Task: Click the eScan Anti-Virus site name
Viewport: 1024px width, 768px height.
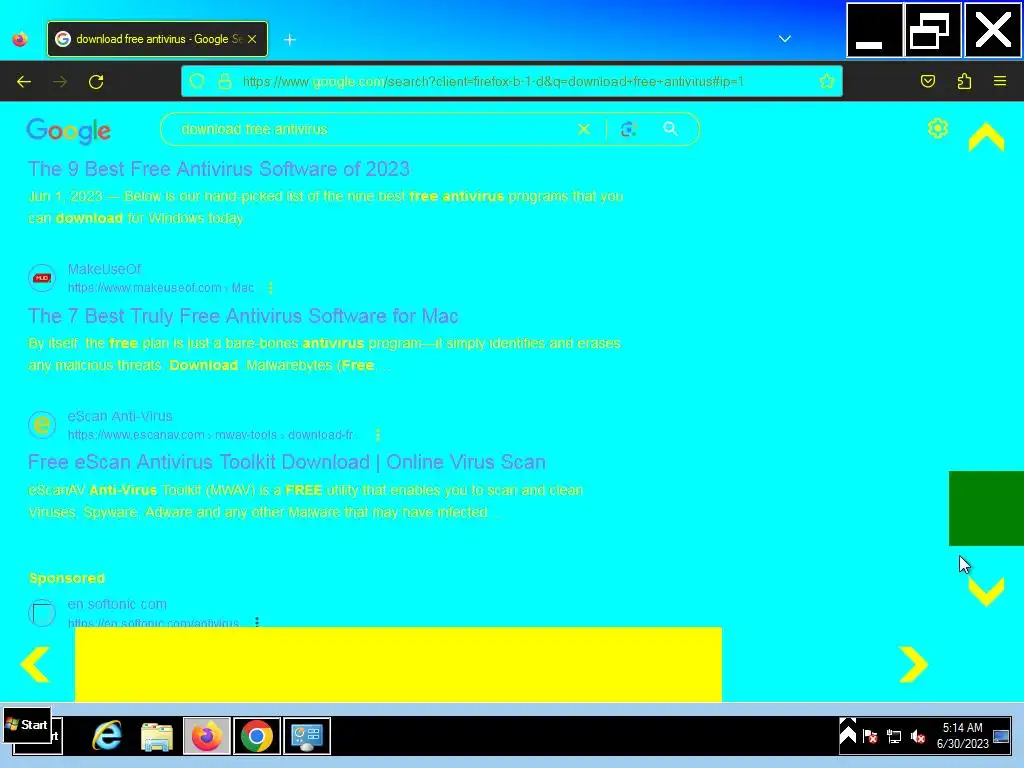Action: pyautogui.click(x=120, y=416)
